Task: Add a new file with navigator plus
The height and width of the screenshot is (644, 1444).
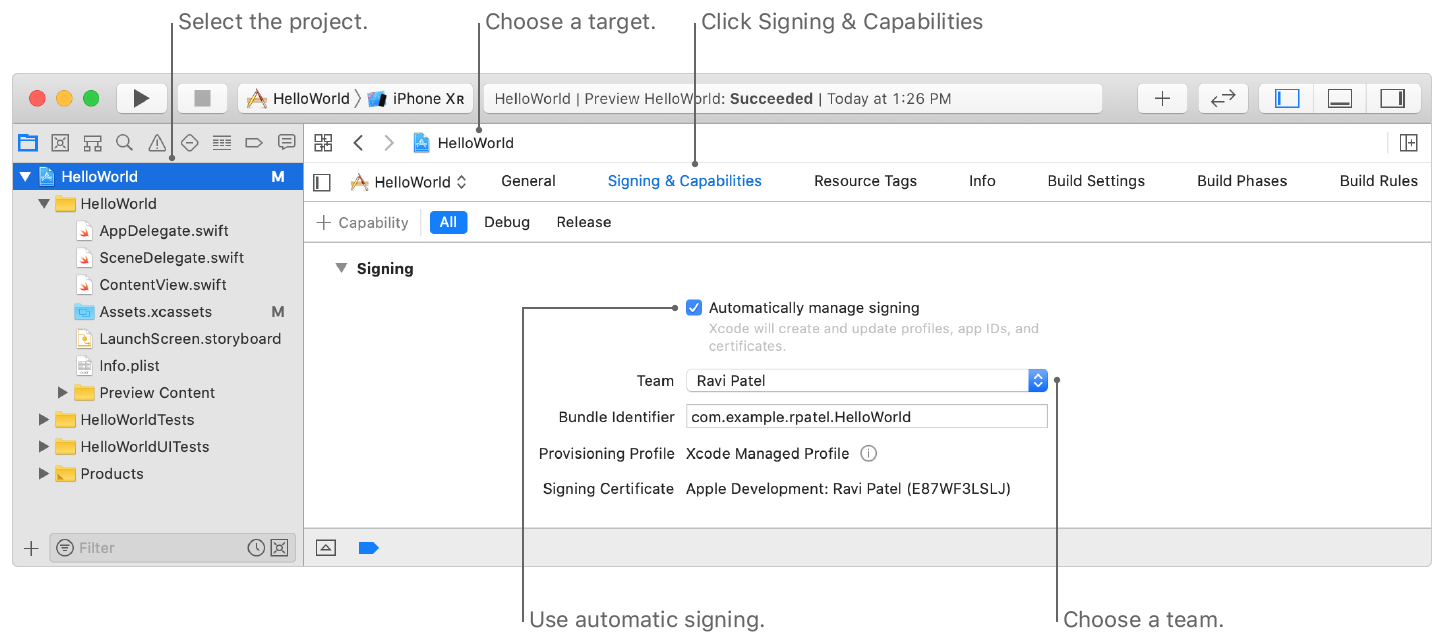Action: coord(31,548)
